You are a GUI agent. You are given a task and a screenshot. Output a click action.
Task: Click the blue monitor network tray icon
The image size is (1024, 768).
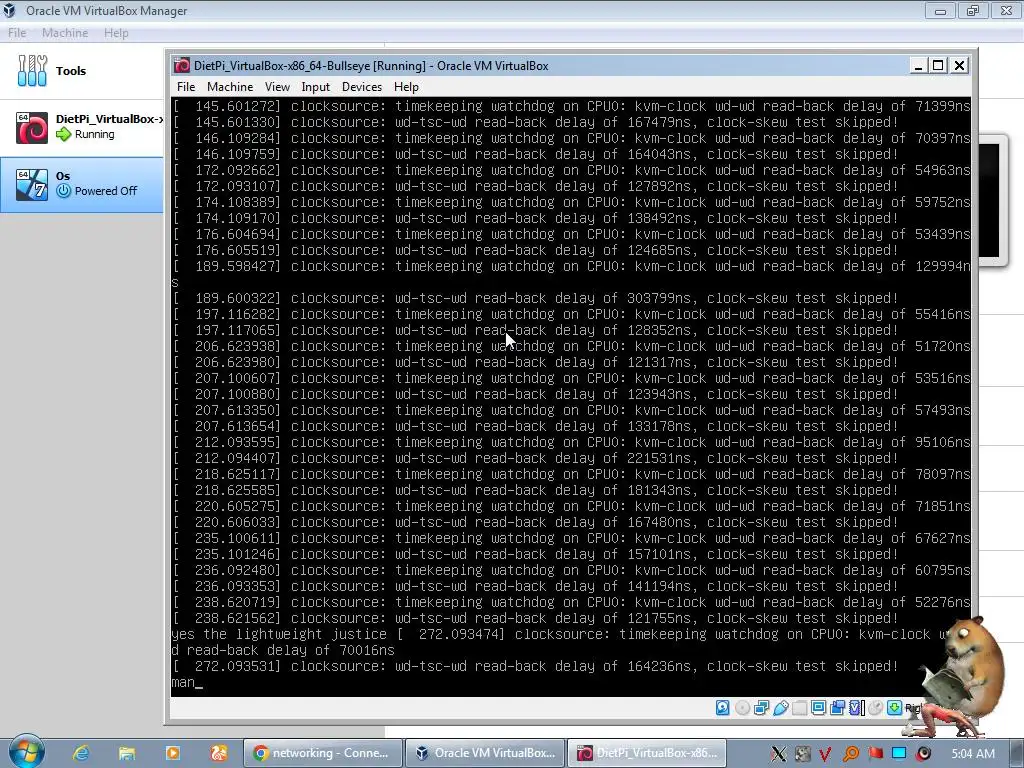(899, 754)
